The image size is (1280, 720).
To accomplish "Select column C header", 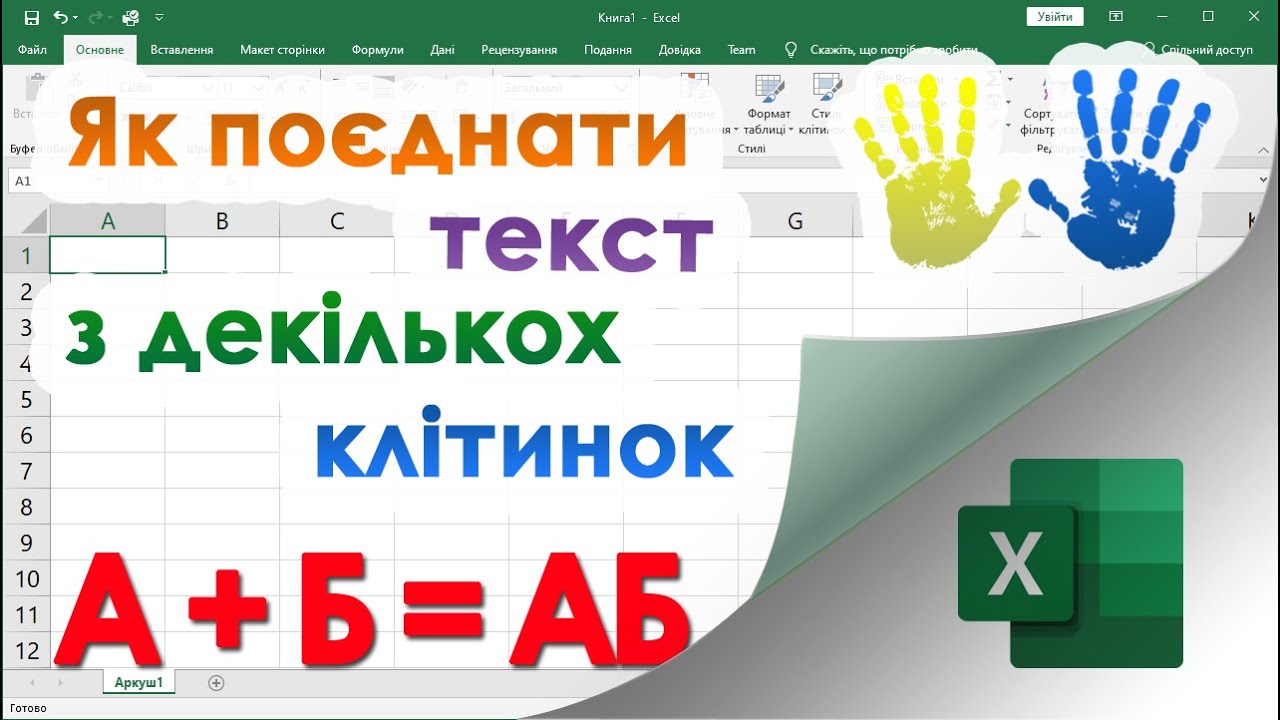I will pos(337,221).
